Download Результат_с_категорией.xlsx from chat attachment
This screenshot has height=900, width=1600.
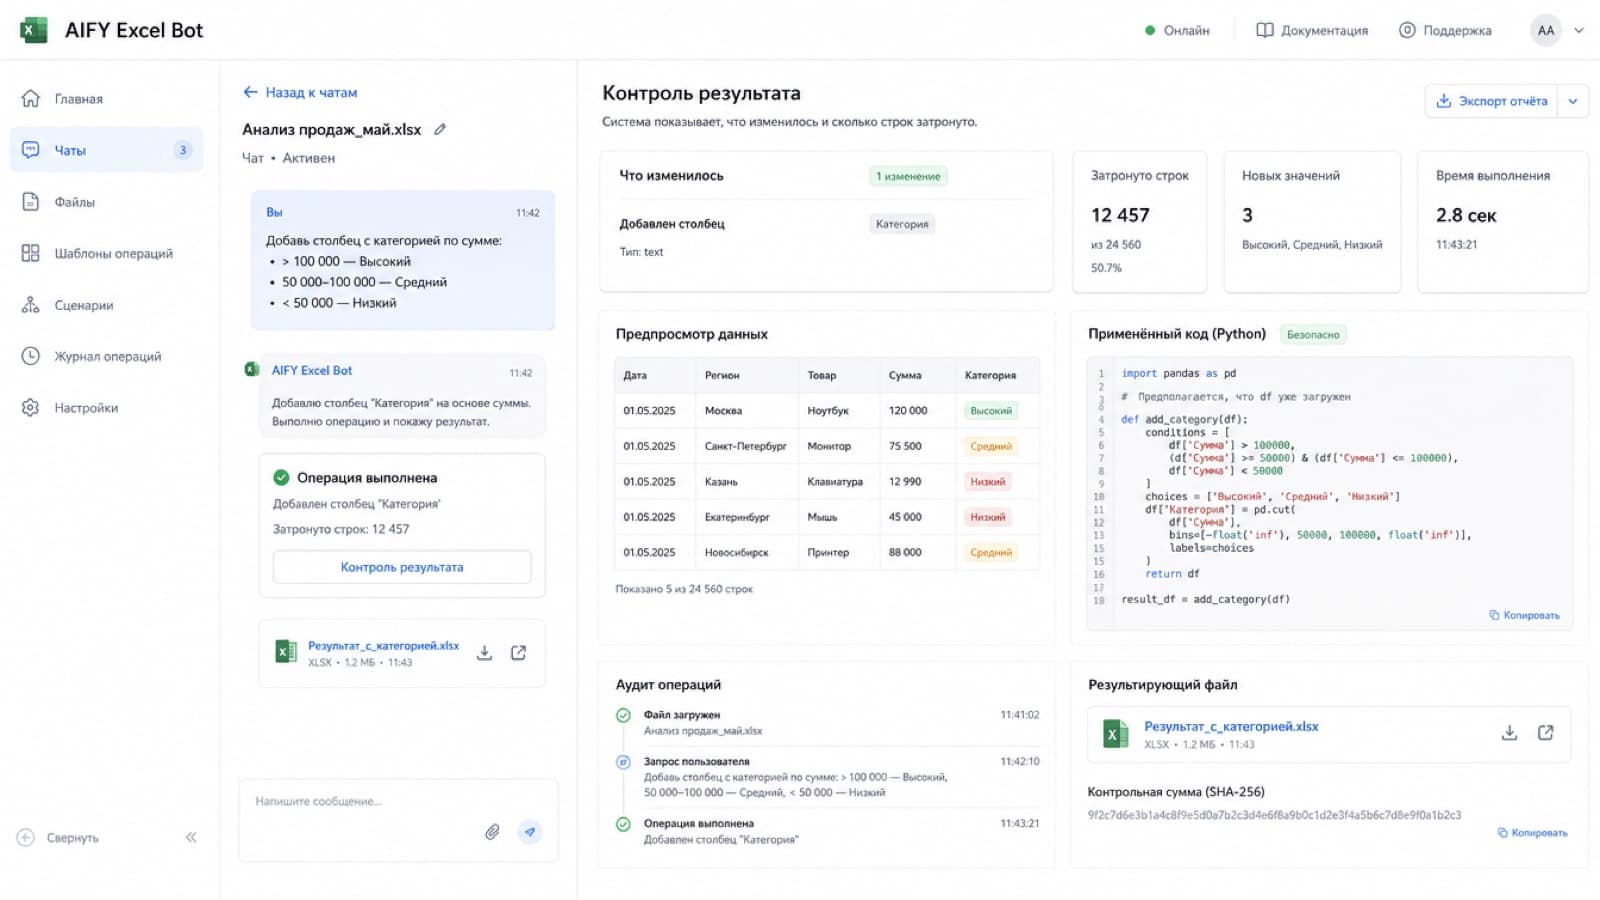click(x=485, y=653)
